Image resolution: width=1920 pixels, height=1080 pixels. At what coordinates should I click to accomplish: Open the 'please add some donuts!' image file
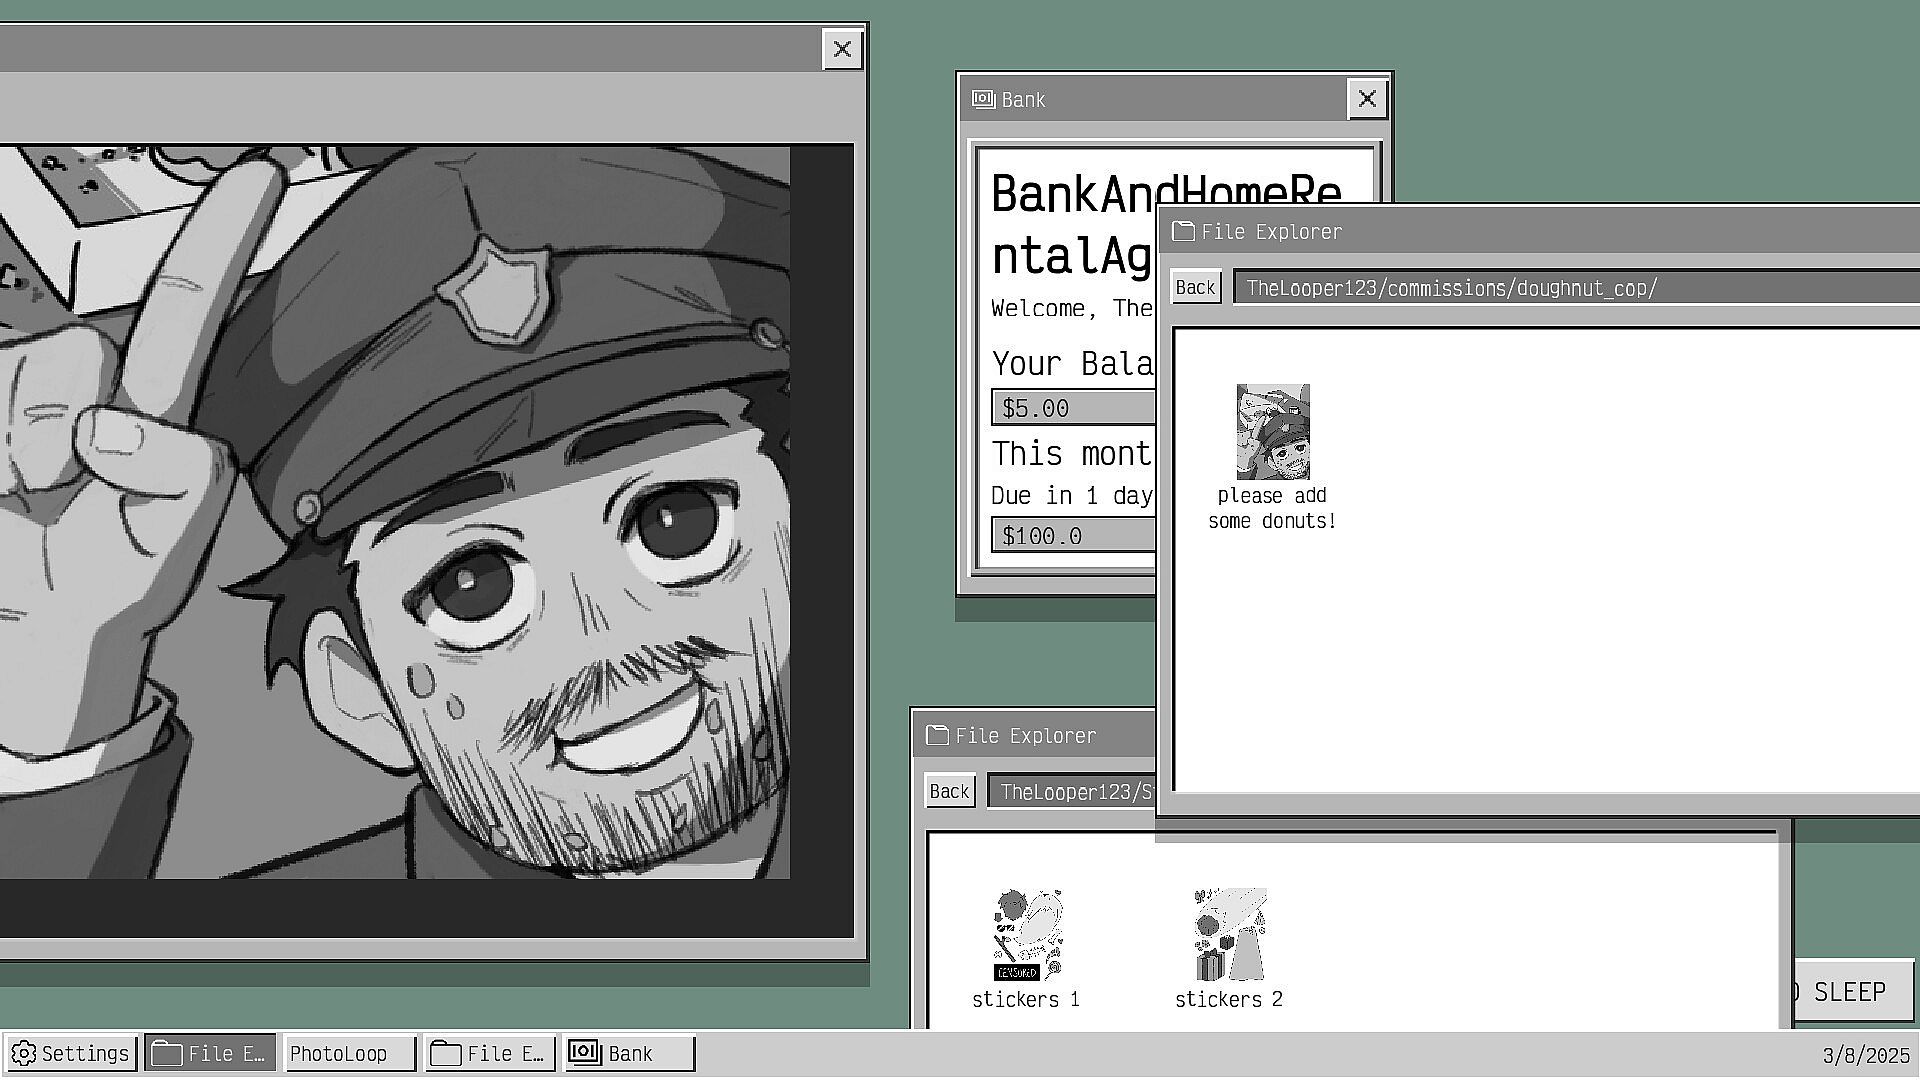[x=1272, y=433]
